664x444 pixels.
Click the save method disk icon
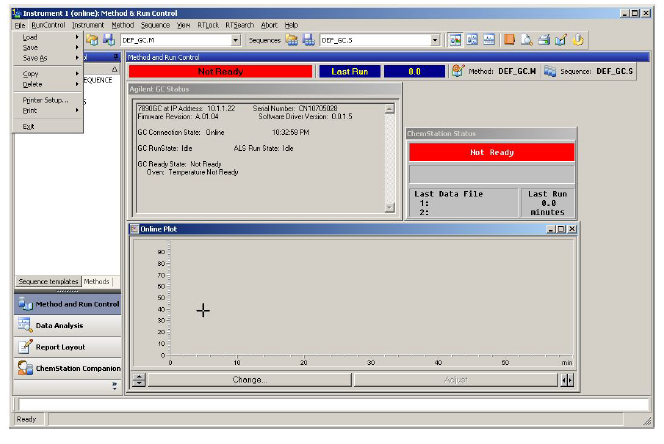[x=109, y=40]
